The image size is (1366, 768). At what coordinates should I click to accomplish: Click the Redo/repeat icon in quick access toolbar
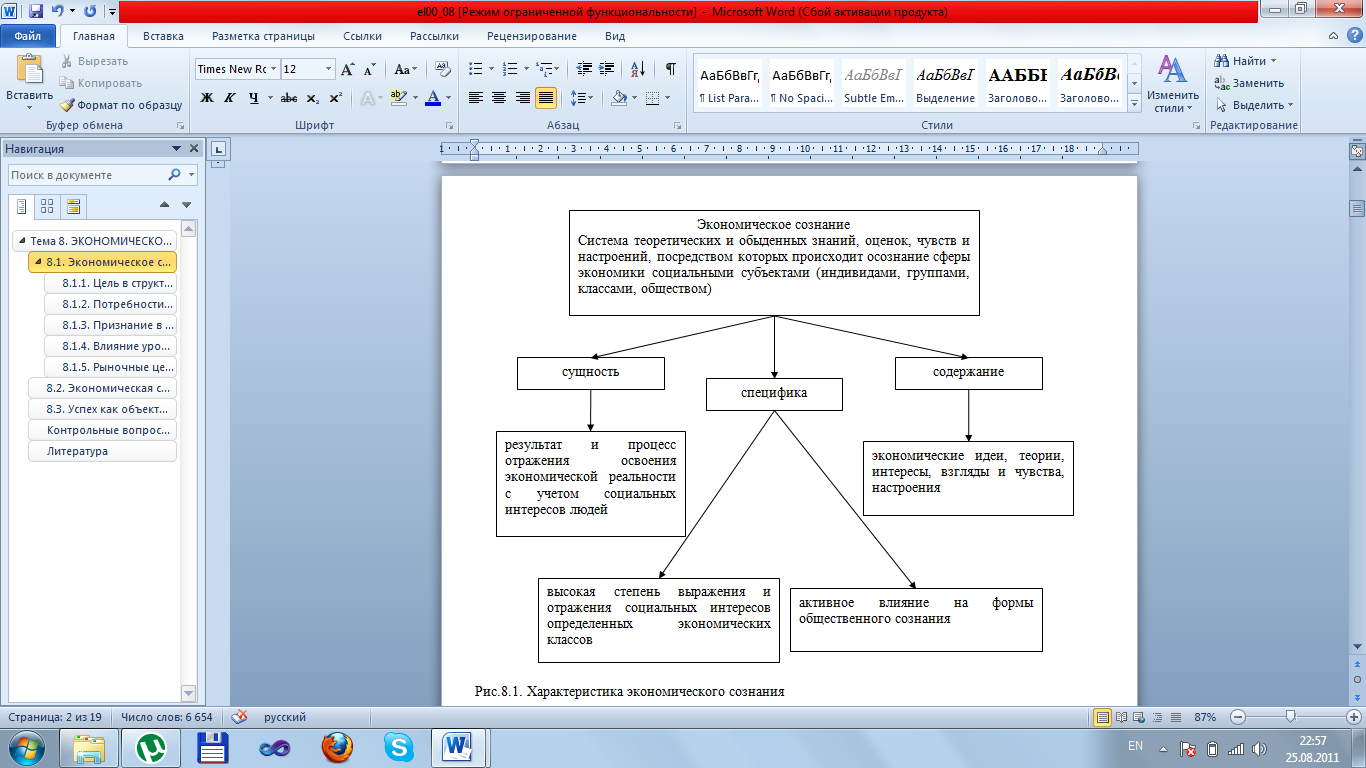click(90, 12)
